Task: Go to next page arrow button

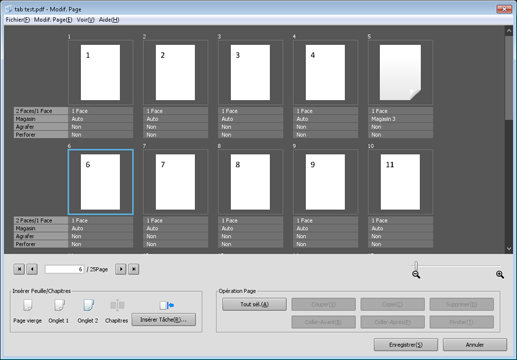Action: [121, 269]
